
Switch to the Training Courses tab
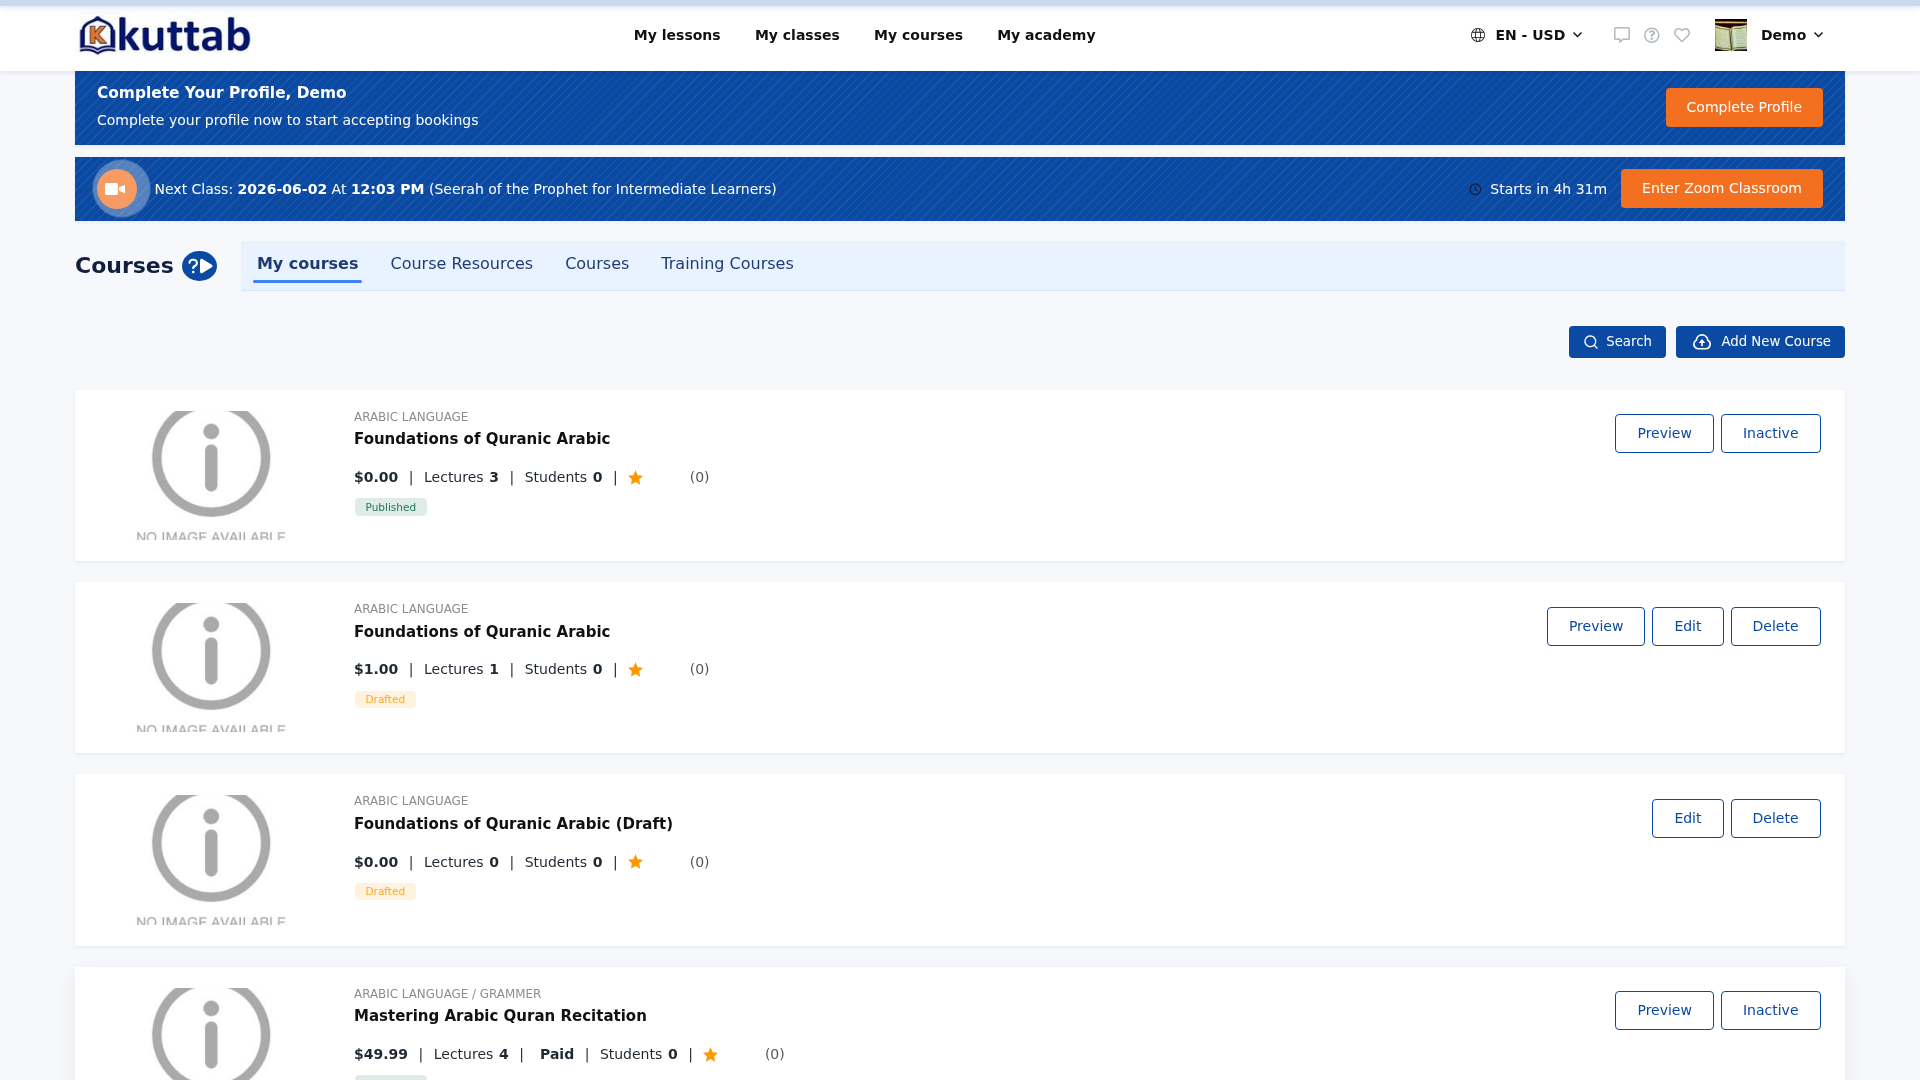point(727,264)
